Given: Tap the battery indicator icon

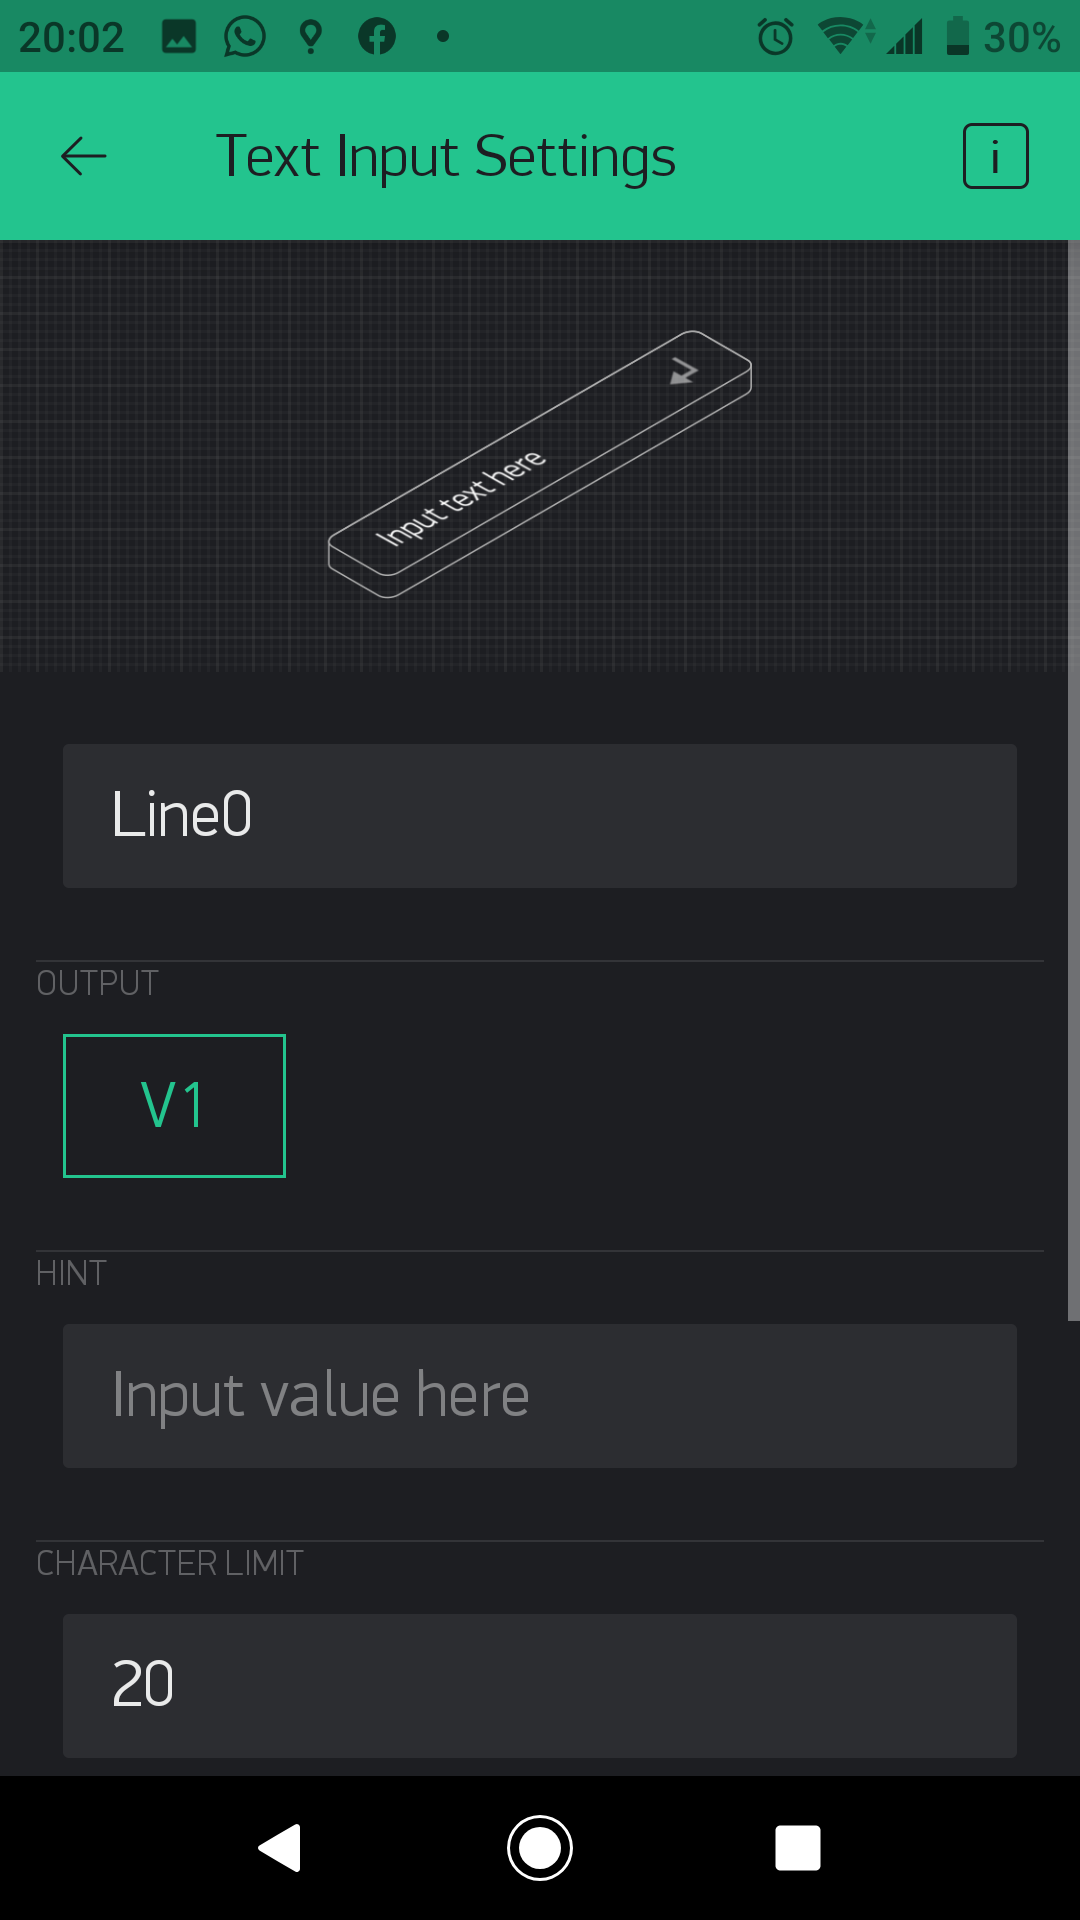Looking at the screenshot, I should (958, 36).
